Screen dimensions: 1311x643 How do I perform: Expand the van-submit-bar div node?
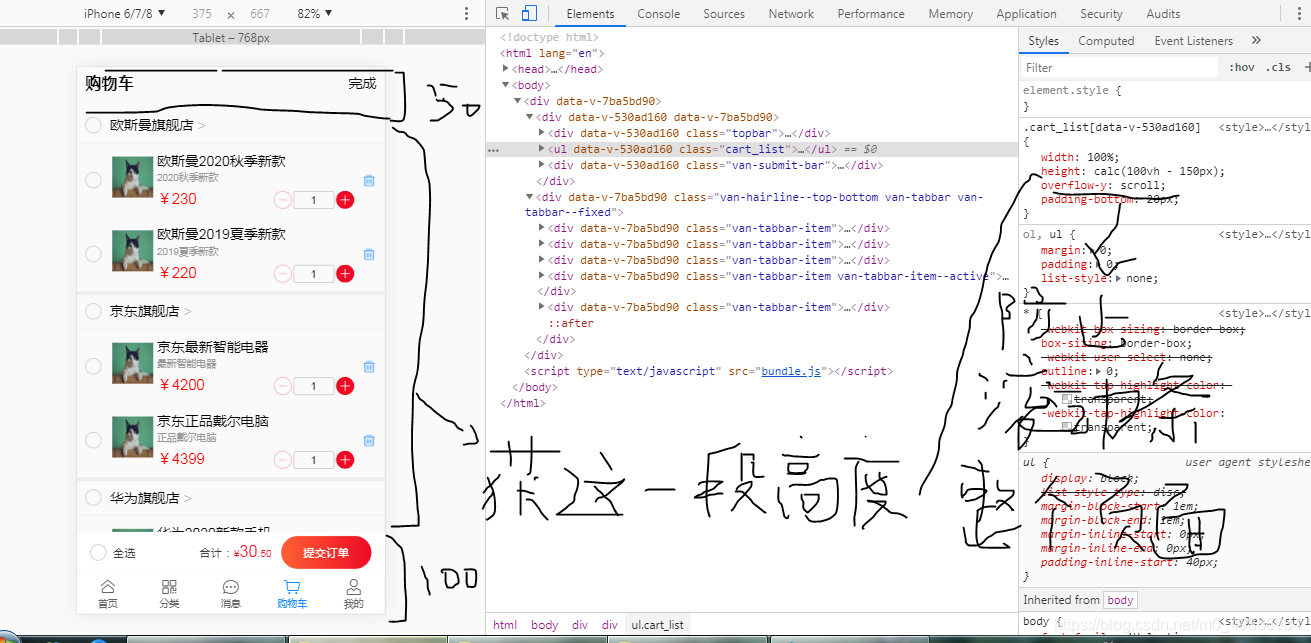(x=542, y=165)
